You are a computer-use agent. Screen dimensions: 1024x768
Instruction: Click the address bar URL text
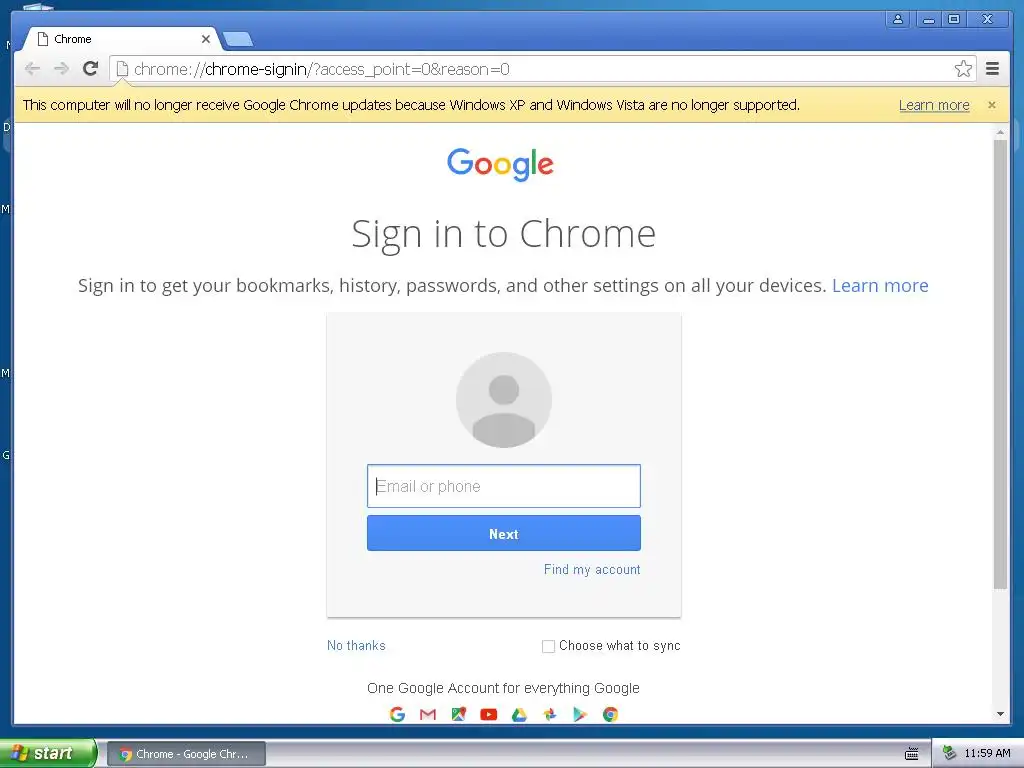click(x=321, y=69)
